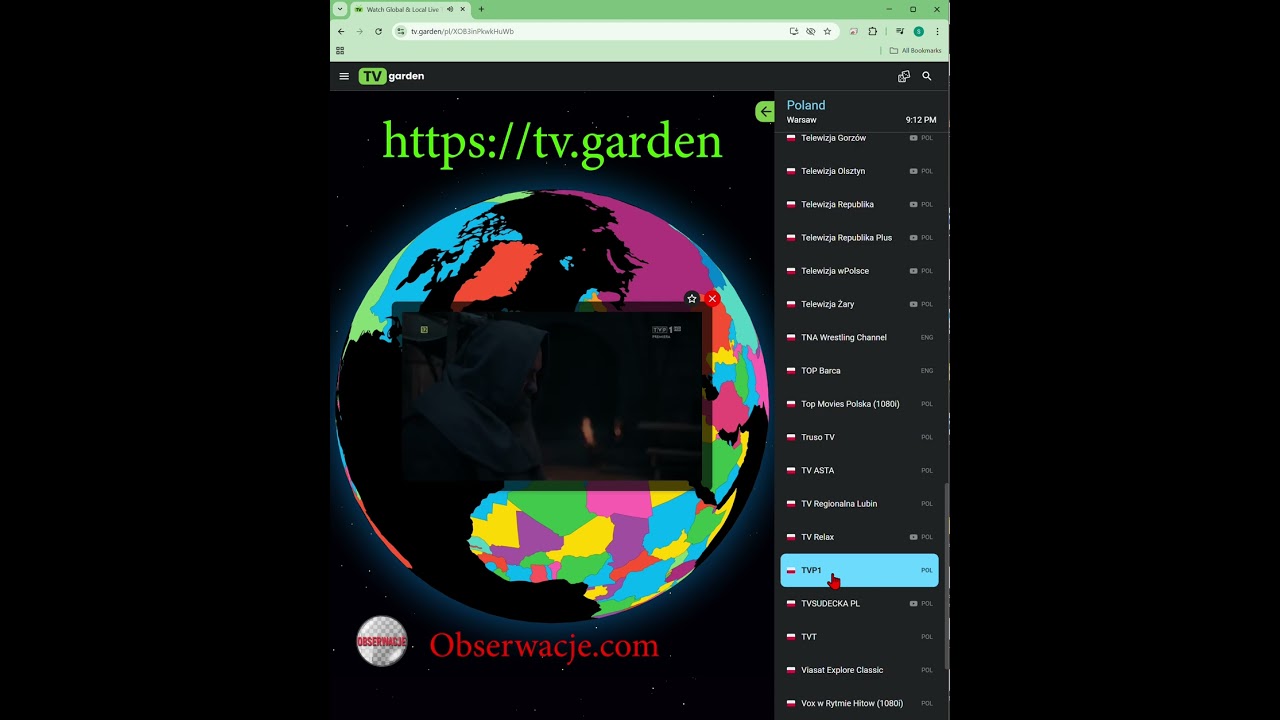Viewport: 1280px width, 720px height.
Task: Play the TV ASTA channel
Action: pos(860,470)
